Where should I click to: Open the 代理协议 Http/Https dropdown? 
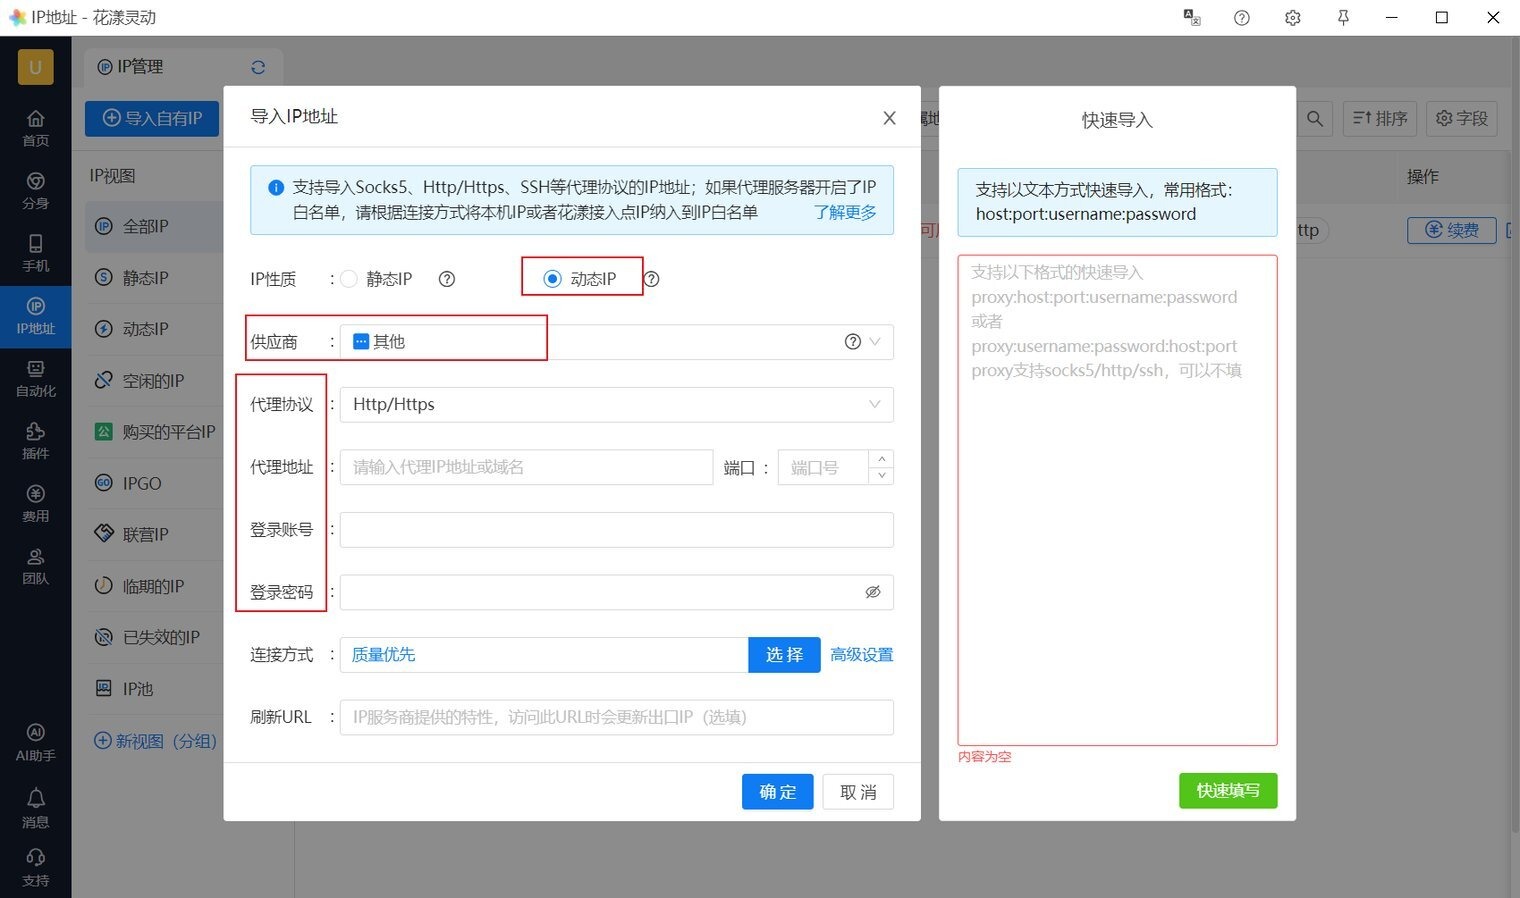pyautogui.click(x=615, y=405)
